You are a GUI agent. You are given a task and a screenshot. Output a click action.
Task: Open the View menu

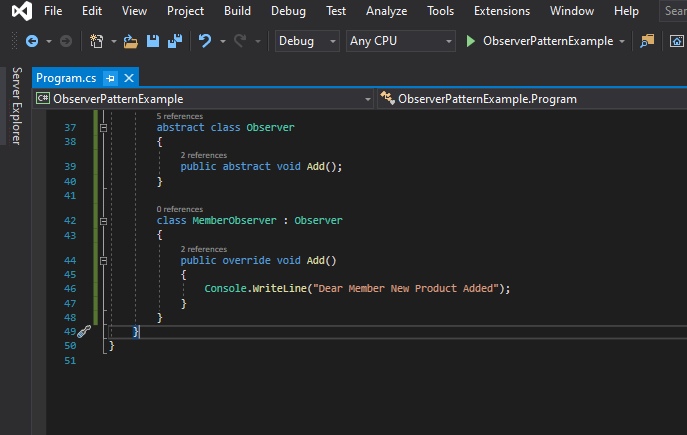(x=134, y=11)
